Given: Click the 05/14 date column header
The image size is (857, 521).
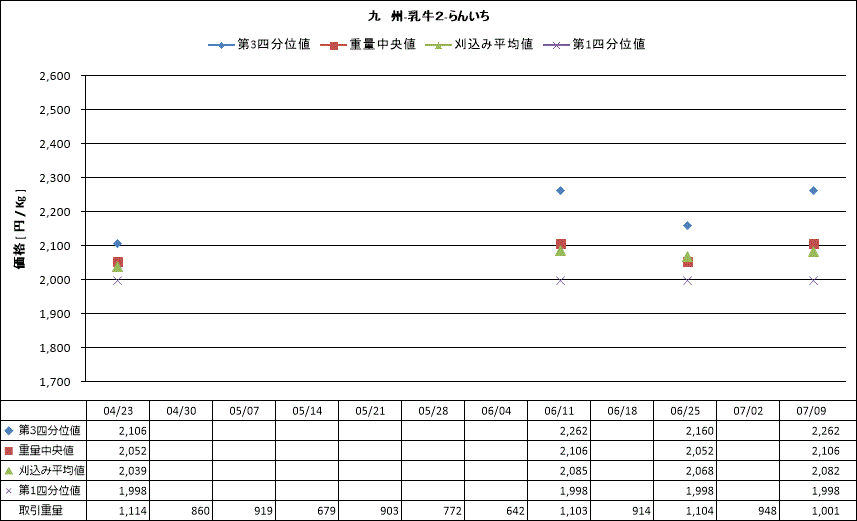Looking at the screenshot, I should click(x=307, y=411).
